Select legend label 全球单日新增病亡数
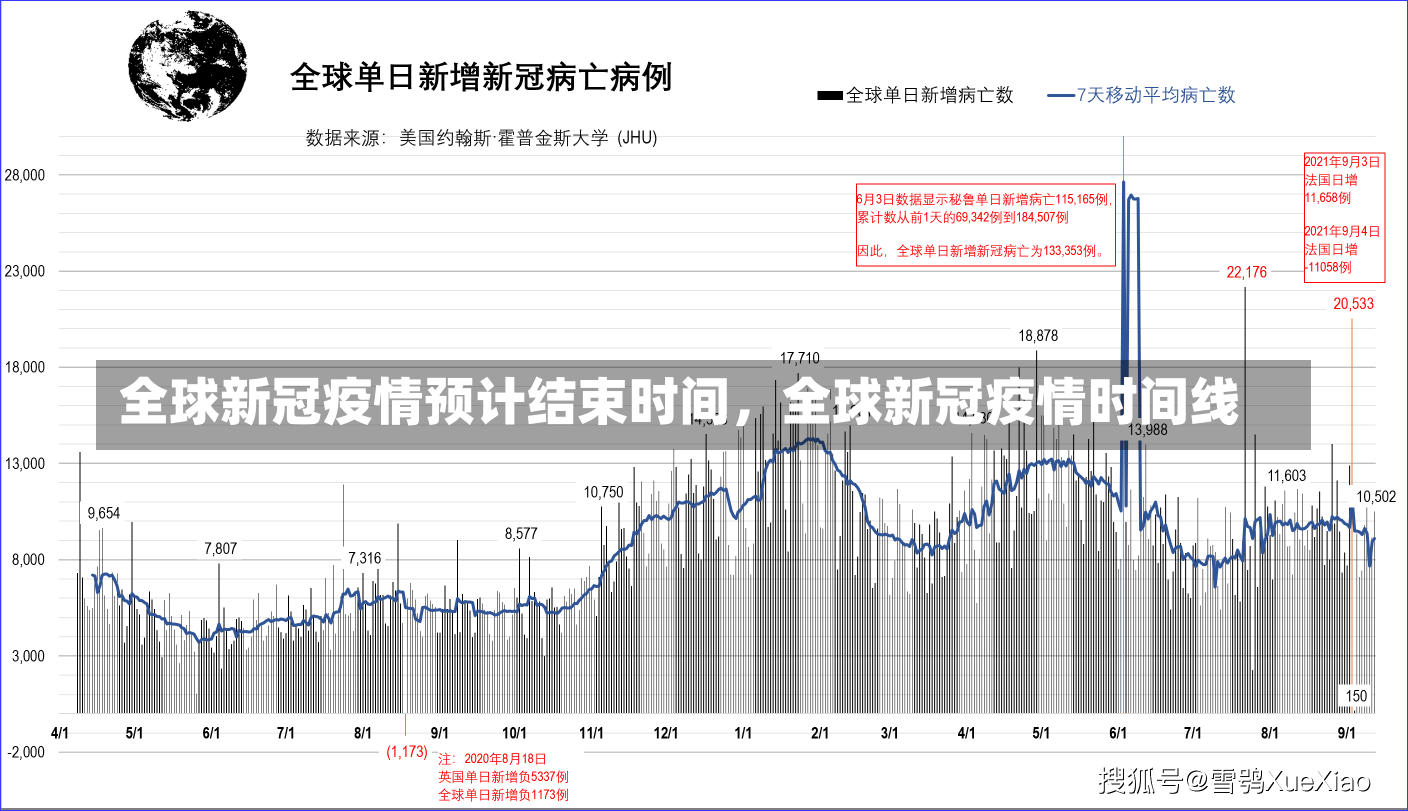 coord(930,96)
